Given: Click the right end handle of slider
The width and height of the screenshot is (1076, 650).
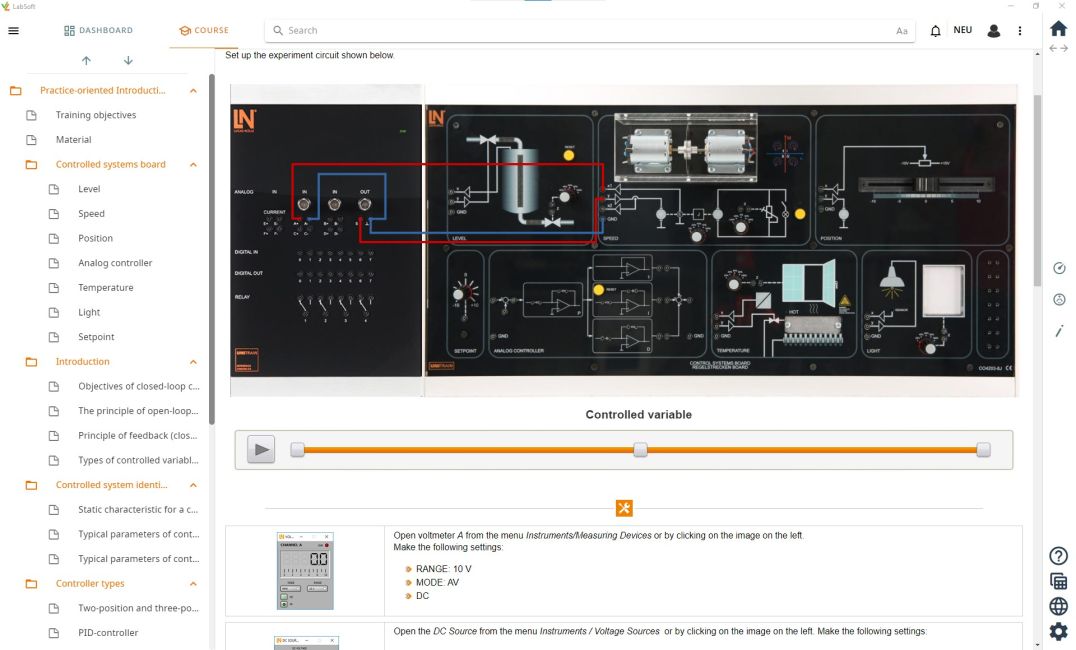Looking at the screenshot, I should pyautogui.click(x=983, y=450).
